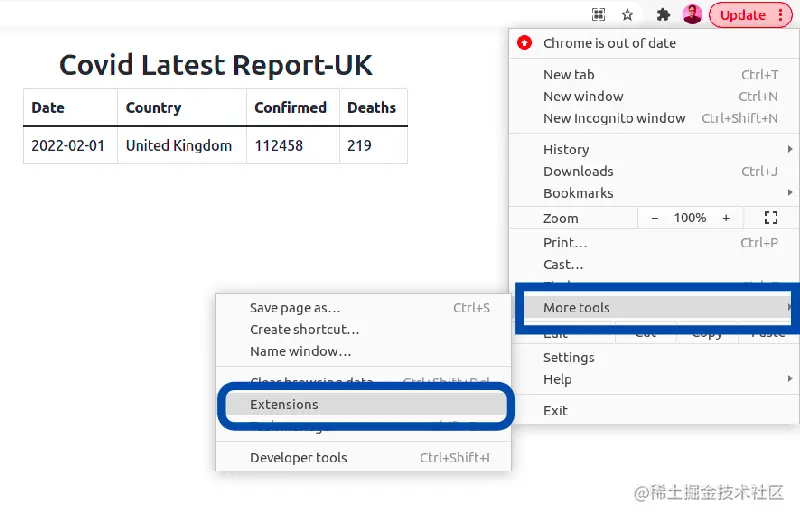
Task: Click the 100% zoom level value
Action: click(x=690, y=218)
